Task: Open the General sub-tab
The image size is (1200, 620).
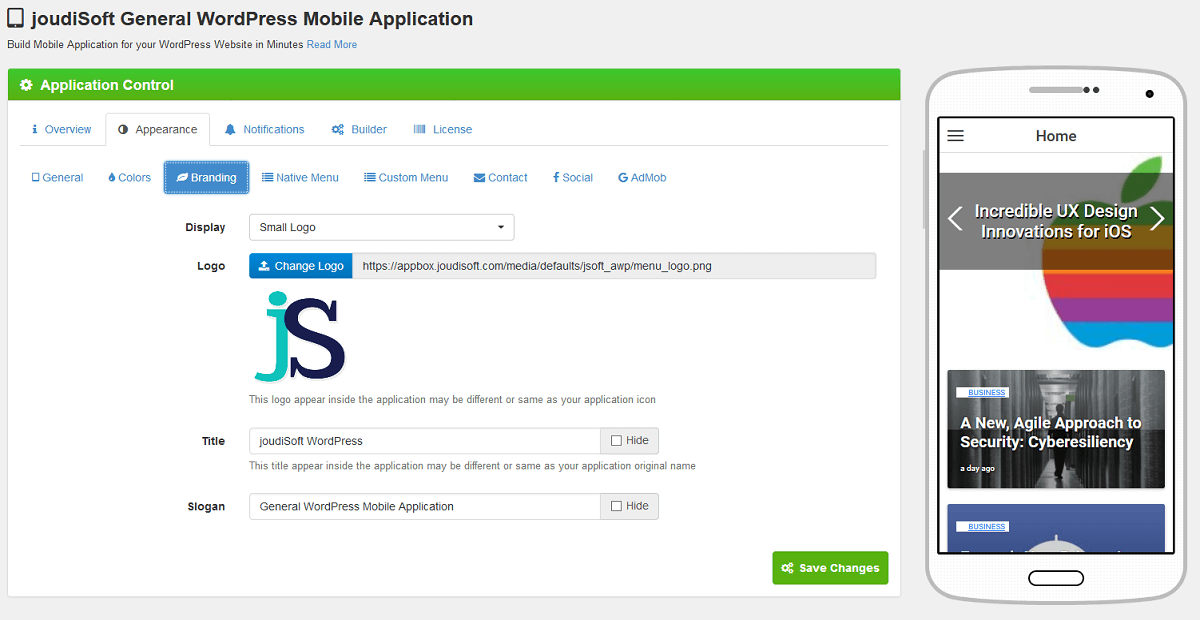Action: (x=57, y=177)
